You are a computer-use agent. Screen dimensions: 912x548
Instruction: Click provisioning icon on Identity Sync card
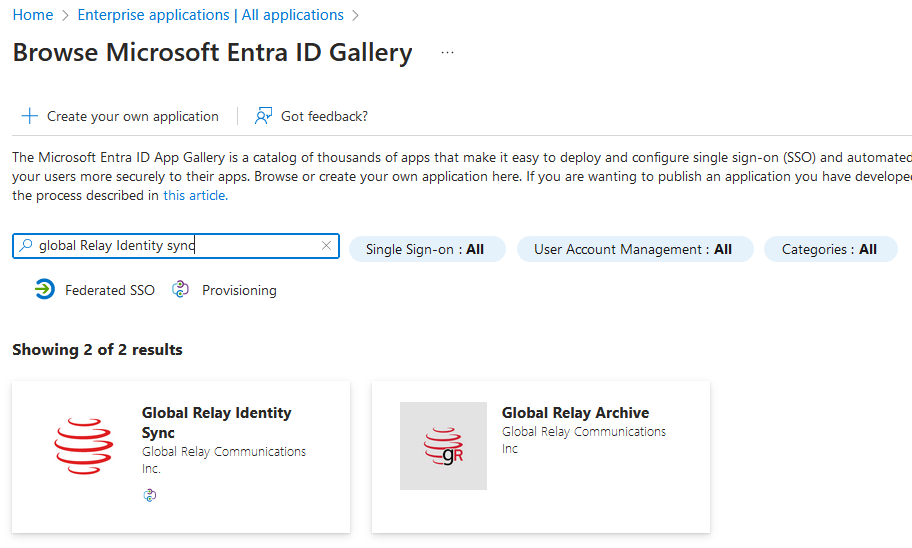click(149, 495)
